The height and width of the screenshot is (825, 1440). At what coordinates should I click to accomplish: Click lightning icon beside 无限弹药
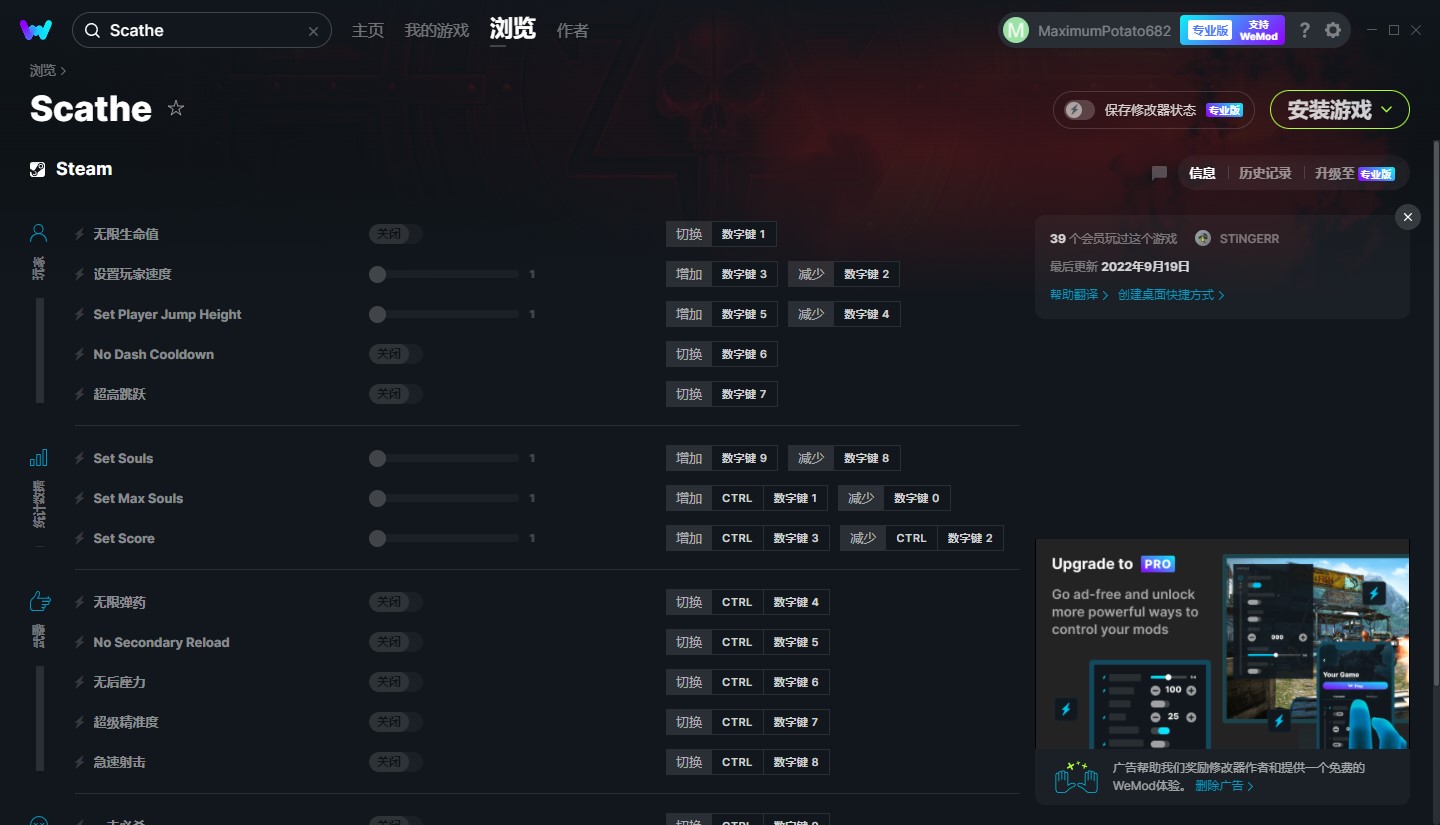80,602
